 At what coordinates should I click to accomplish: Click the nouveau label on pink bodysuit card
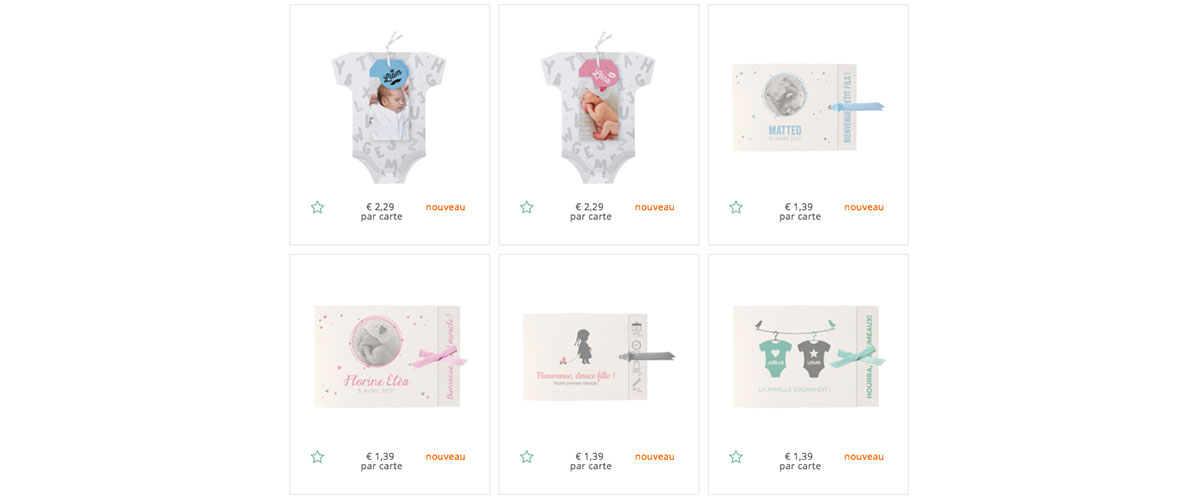click(x=655, y=207)
